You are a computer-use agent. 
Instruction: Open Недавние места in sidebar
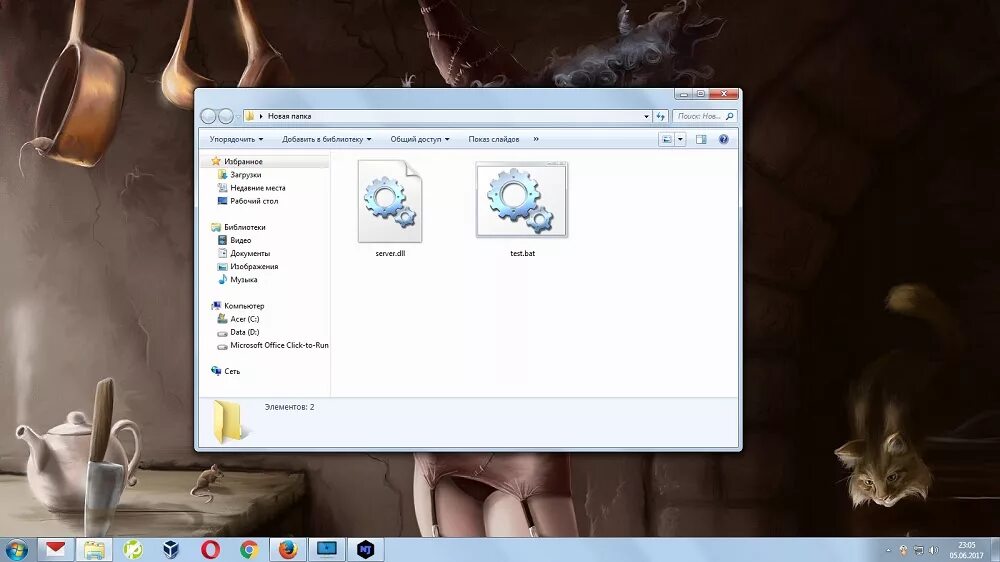click(x=258, y=188)
